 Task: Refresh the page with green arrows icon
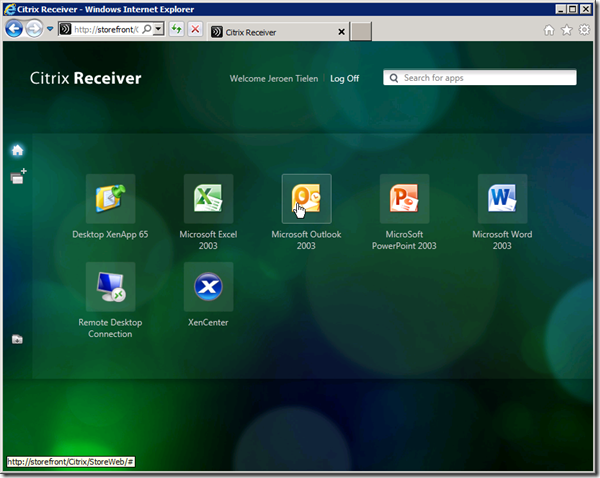tap(176, 29)
